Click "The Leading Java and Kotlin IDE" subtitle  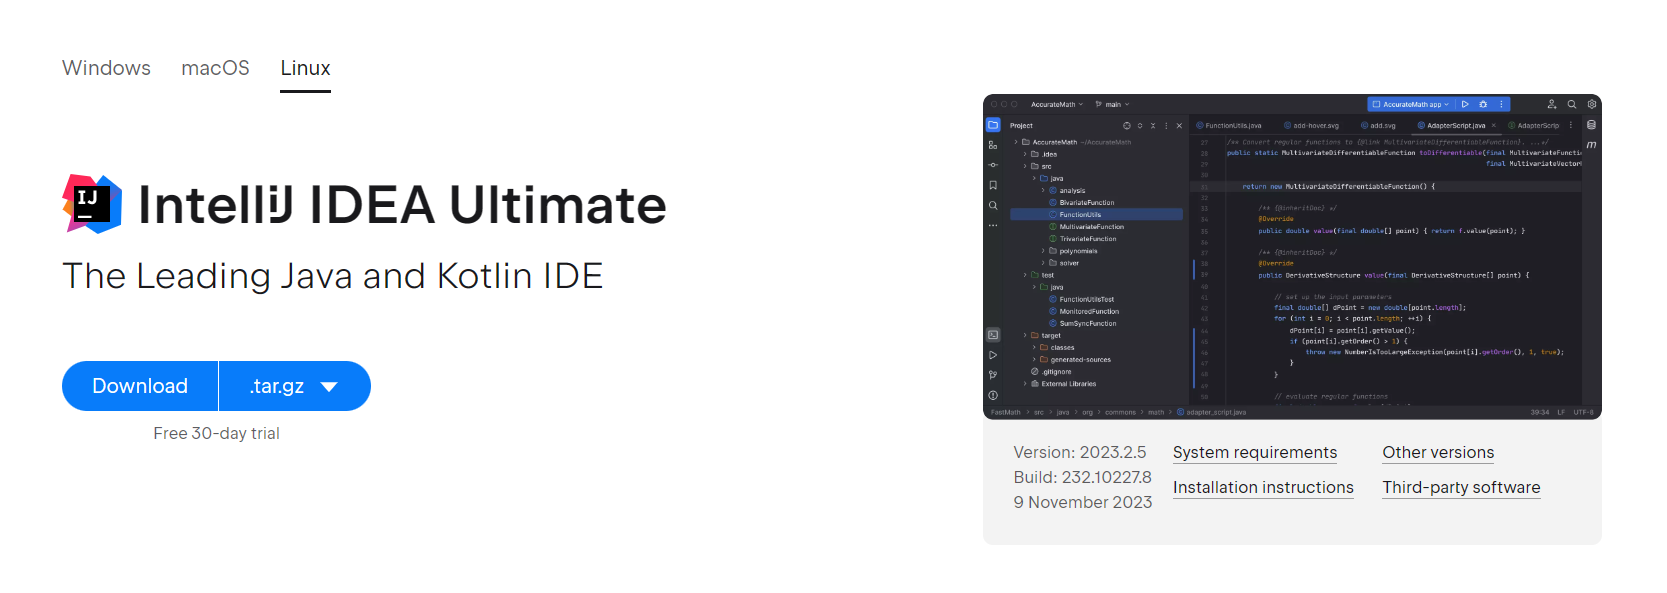(x=333, y=276)
